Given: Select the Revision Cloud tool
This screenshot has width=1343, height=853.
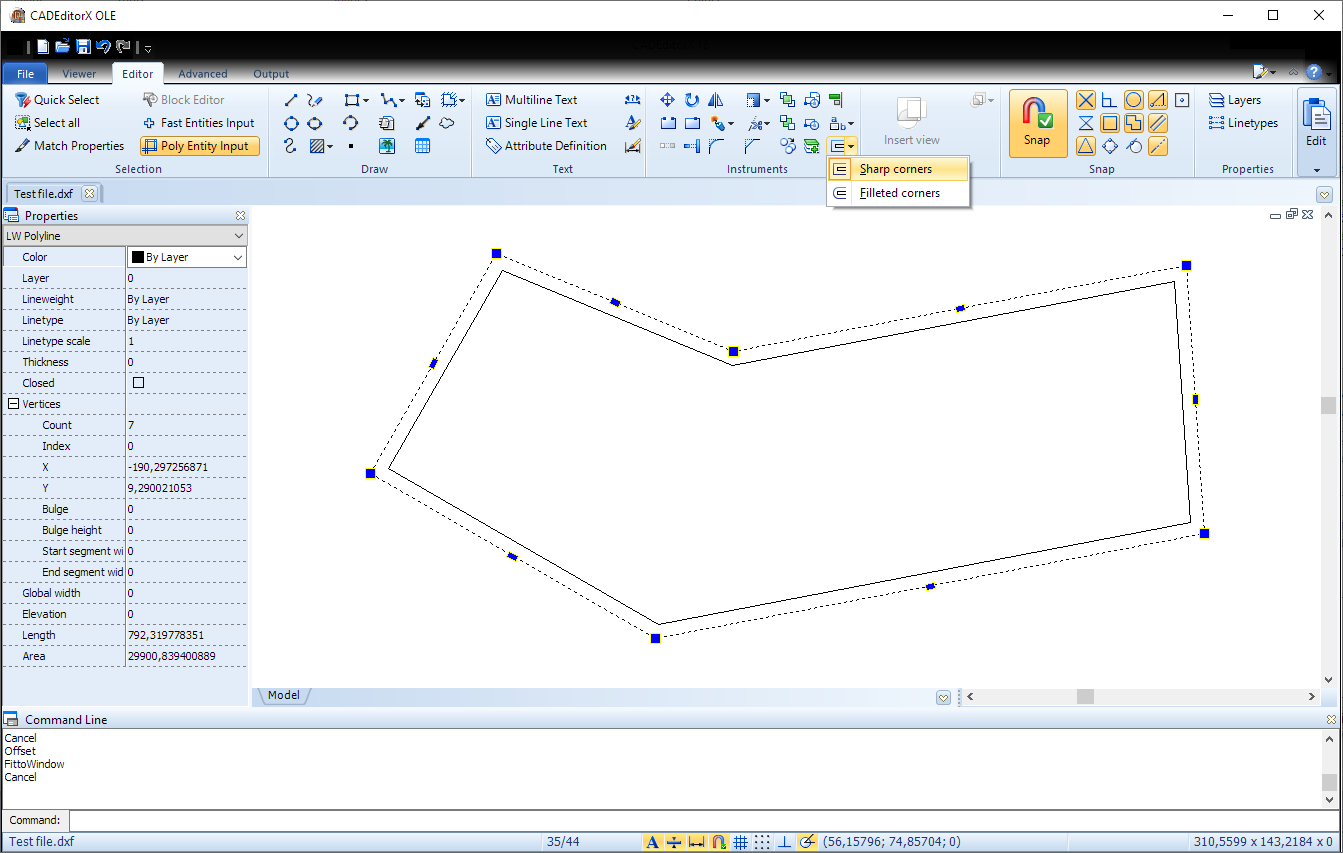Looking at the screenshot, I should (446, 123).
